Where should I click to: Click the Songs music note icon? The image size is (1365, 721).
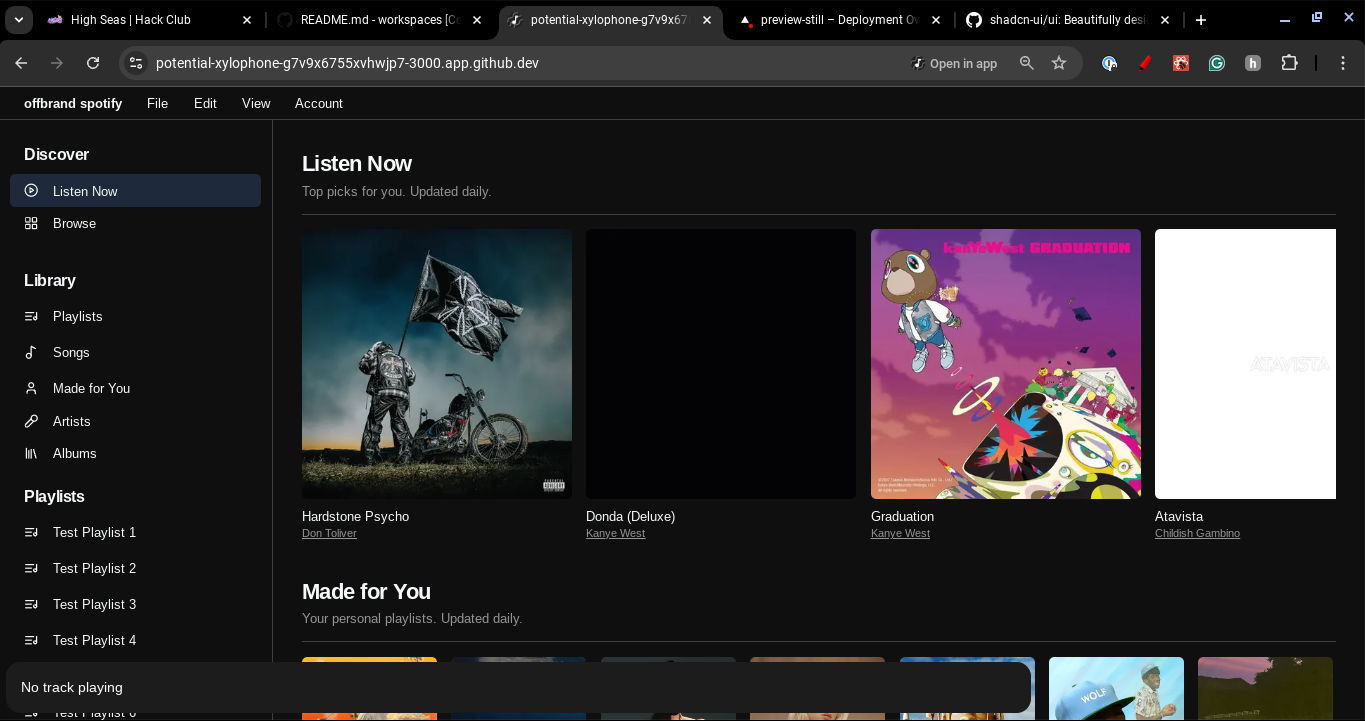coord(31,352)
